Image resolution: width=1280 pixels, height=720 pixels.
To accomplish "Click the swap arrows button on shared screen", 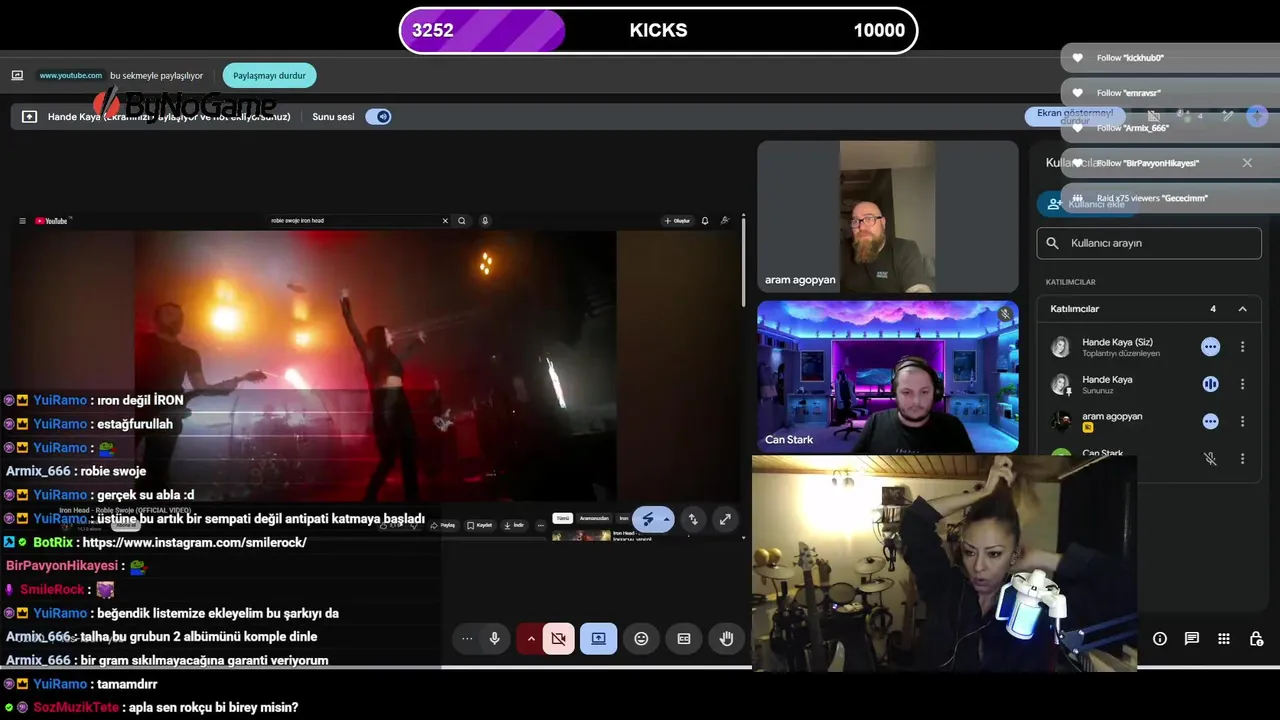I will 693,519.
